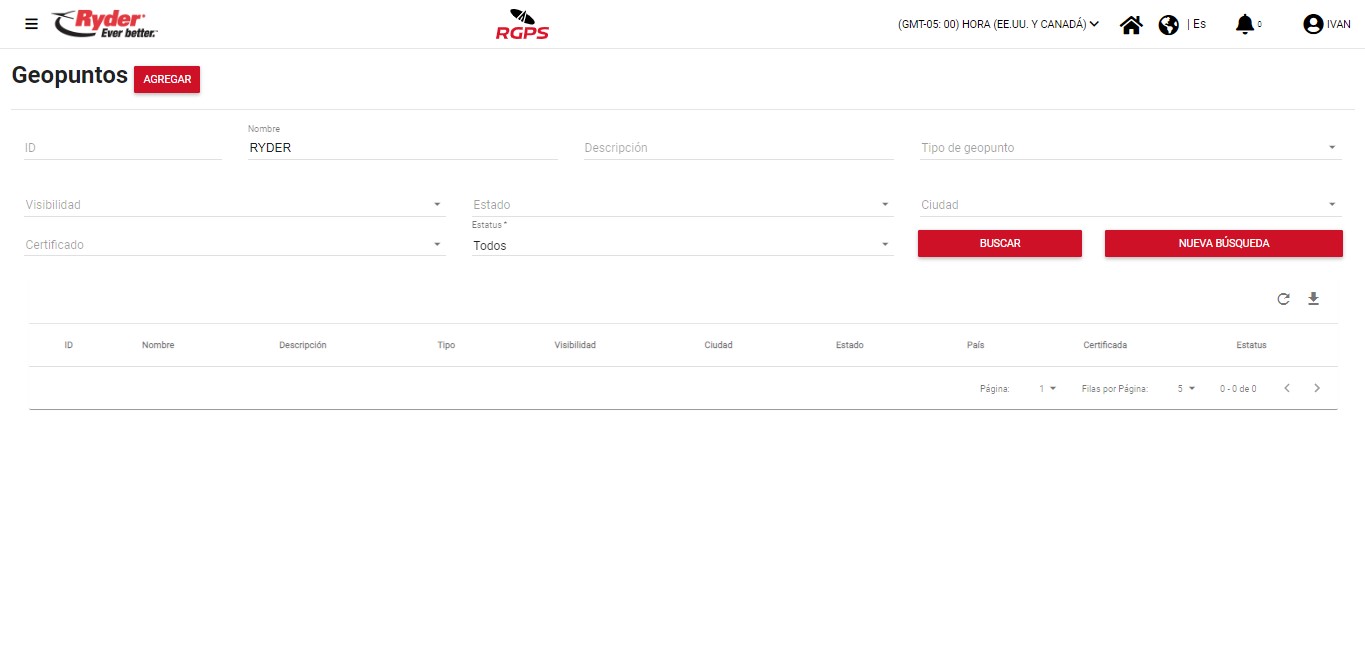The height and width of the screenshot is (656, 1365).
Task: Download the table results
Action: 1313,299
